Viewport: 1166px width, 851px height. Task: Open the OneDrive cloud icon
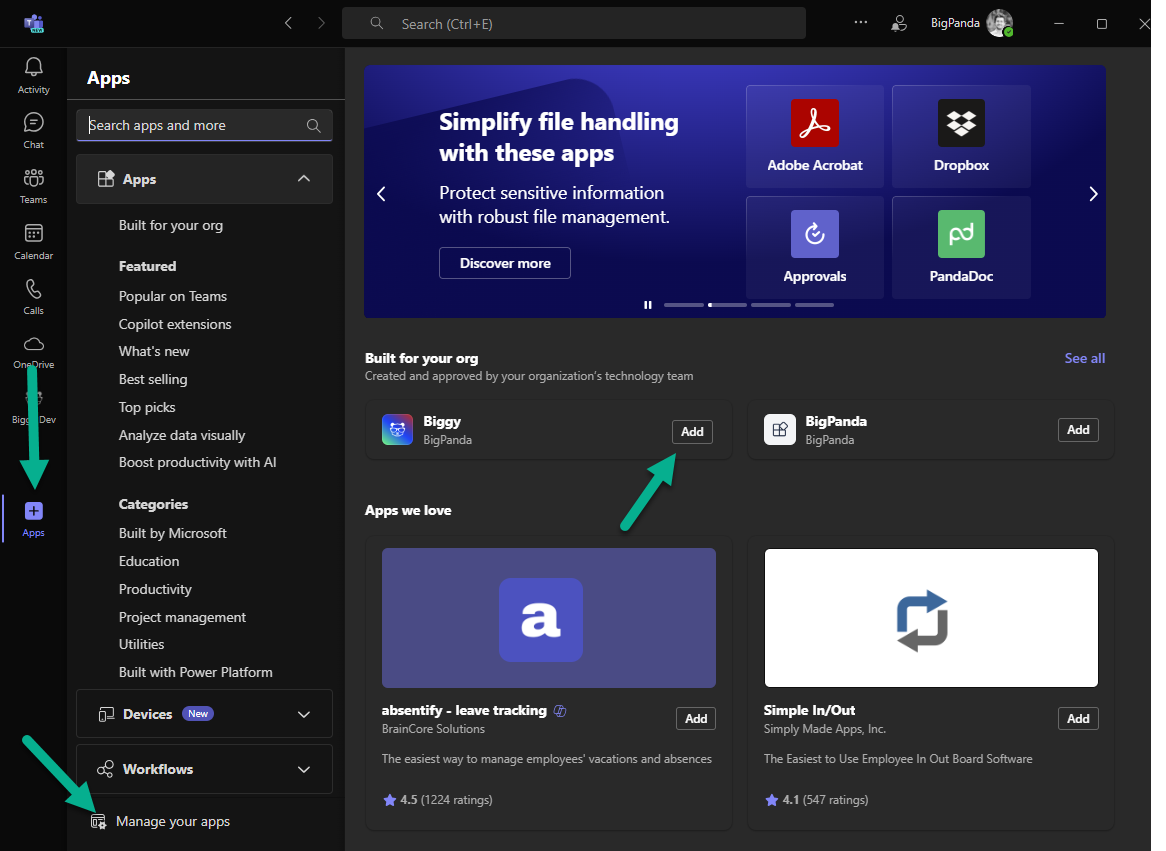pos(33,350)
